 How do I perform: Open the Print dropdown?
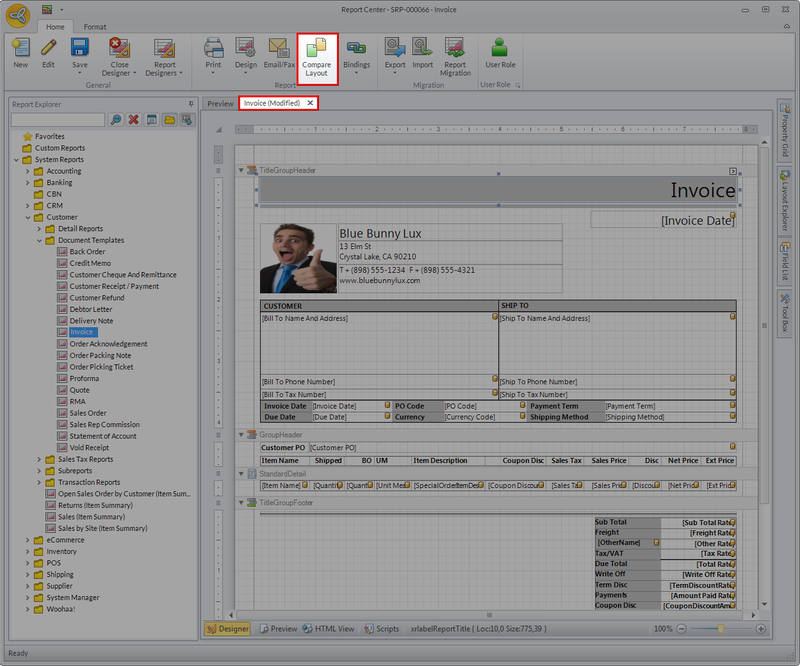tap(213, 73)
